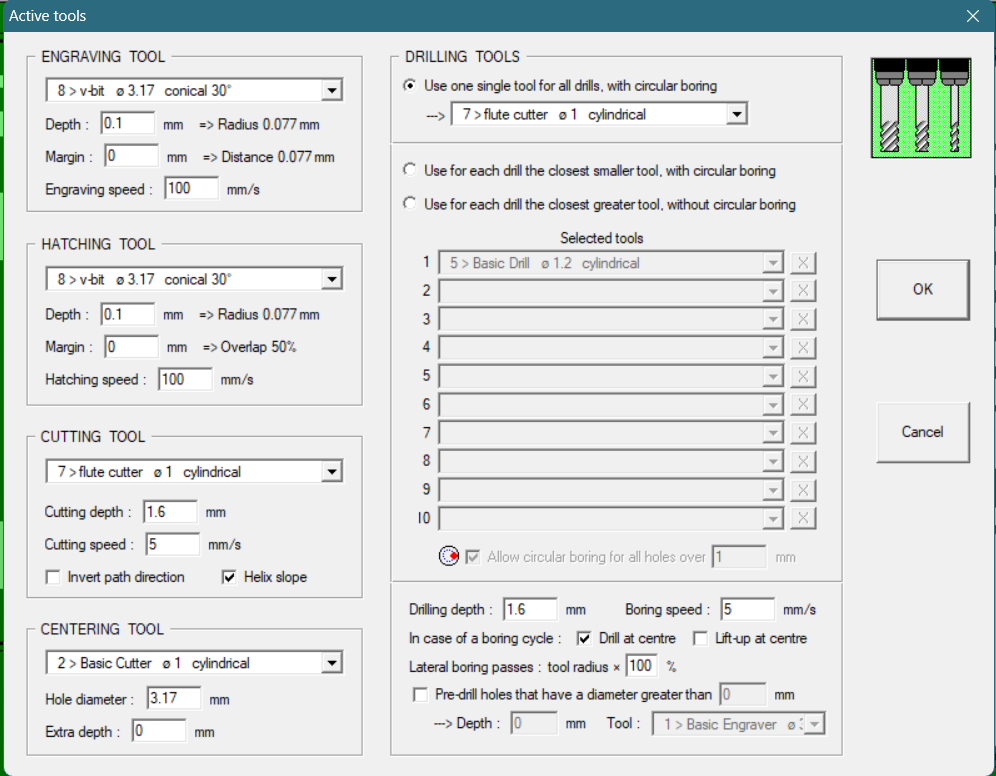Open selected tools row 3 dropdown
The width and height of the screenshot is (996, 776).
(772, 319)
